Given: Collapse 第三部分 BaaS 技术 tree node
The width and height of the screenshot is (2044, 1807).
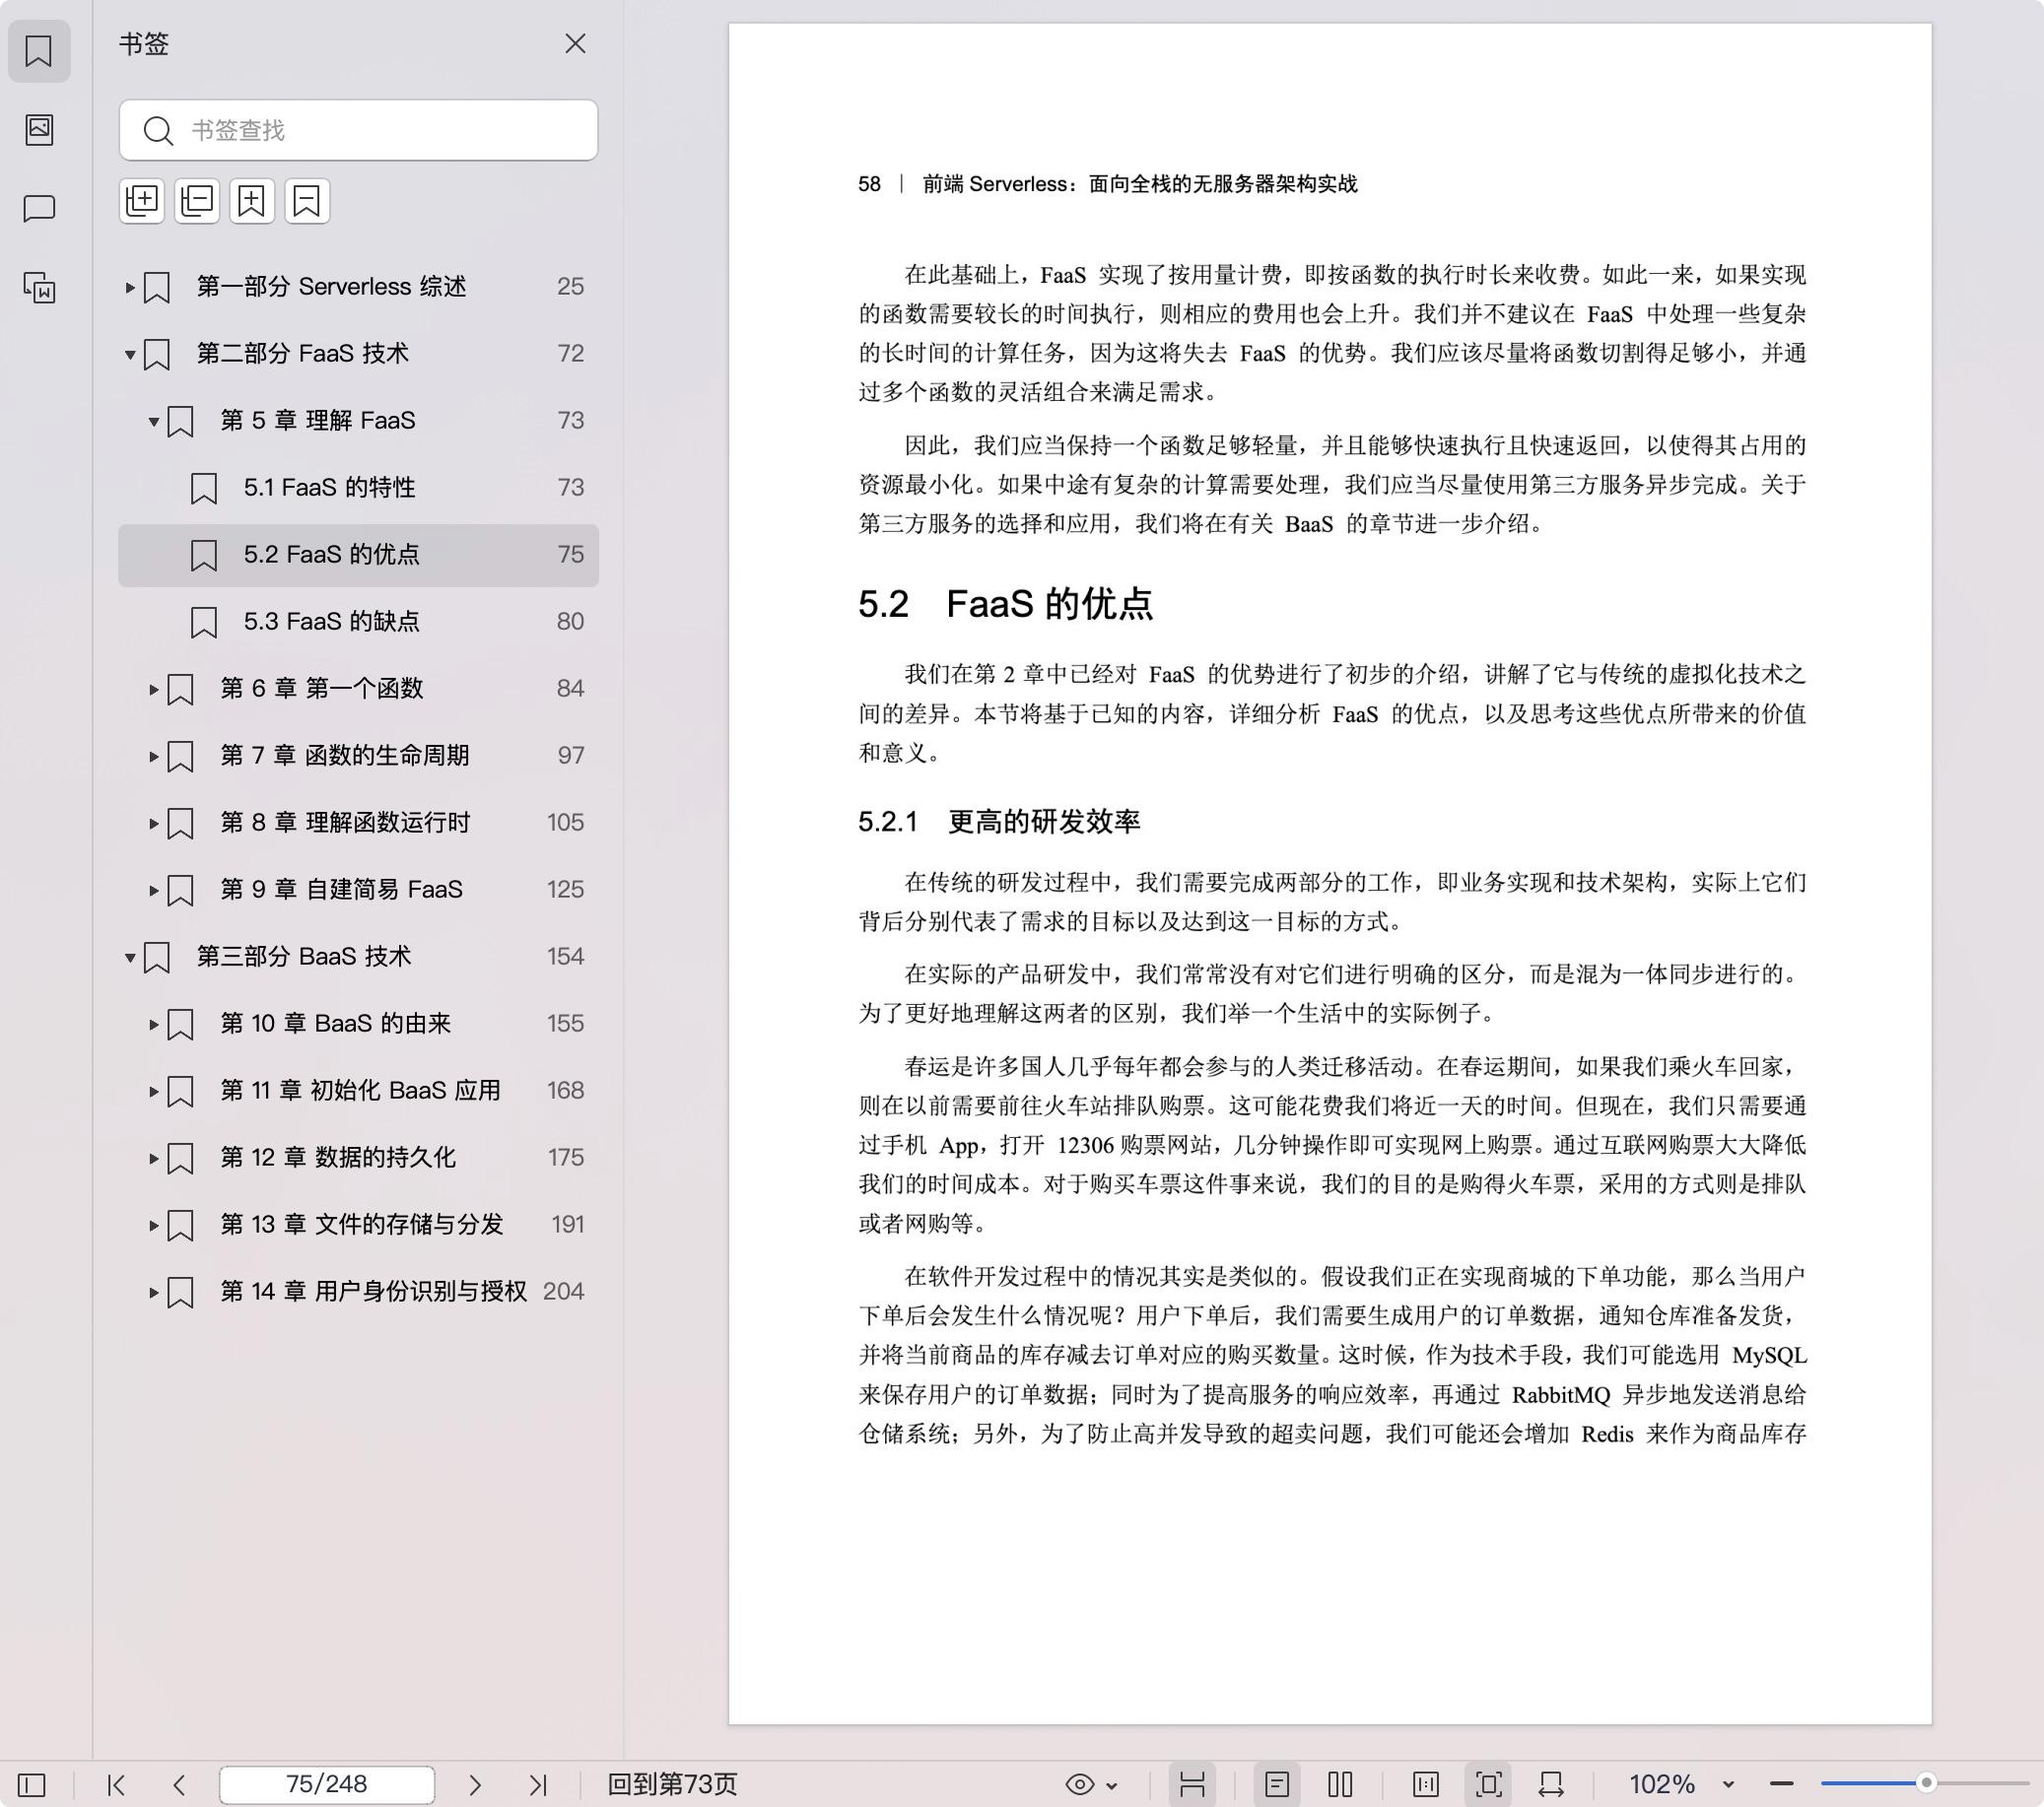Looking at the screenshot, I should 129,957.
